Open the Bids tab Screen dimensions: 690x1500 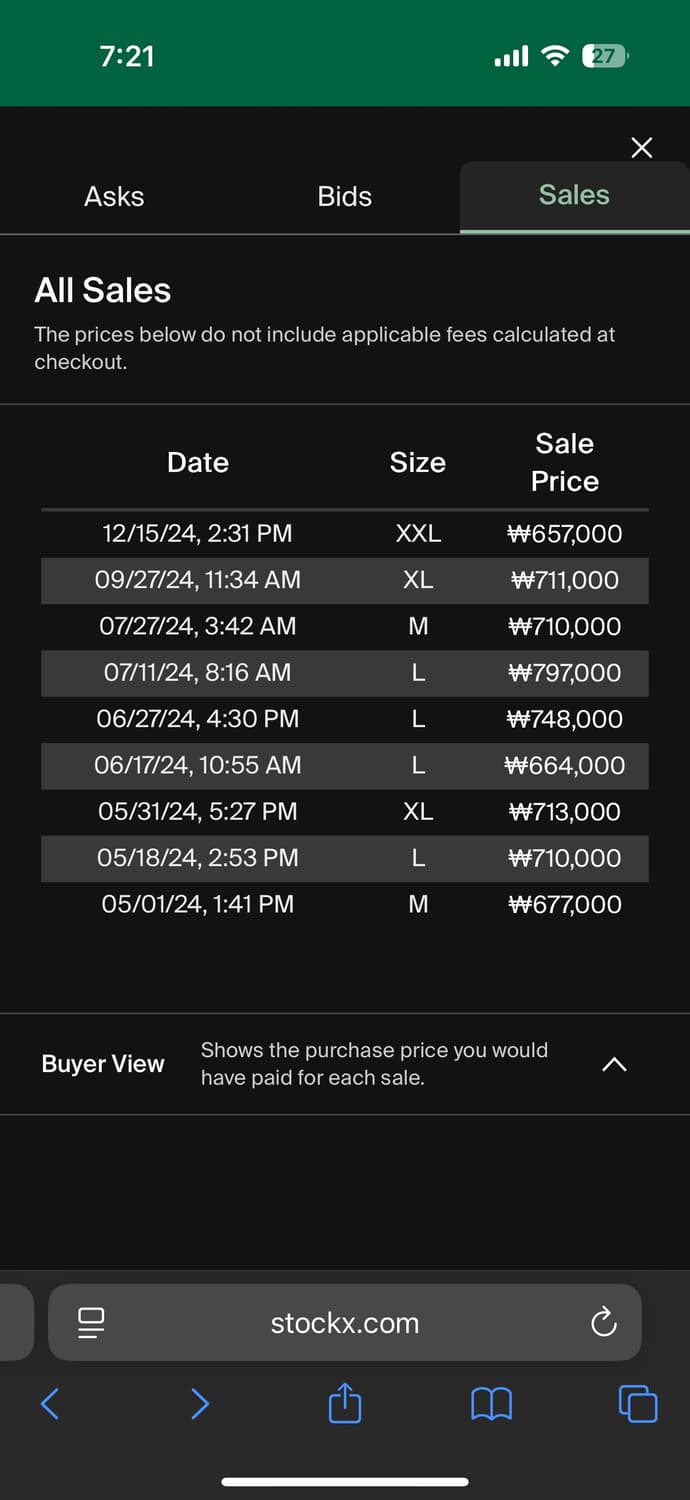pyautogui.click(x=344, y=196)
